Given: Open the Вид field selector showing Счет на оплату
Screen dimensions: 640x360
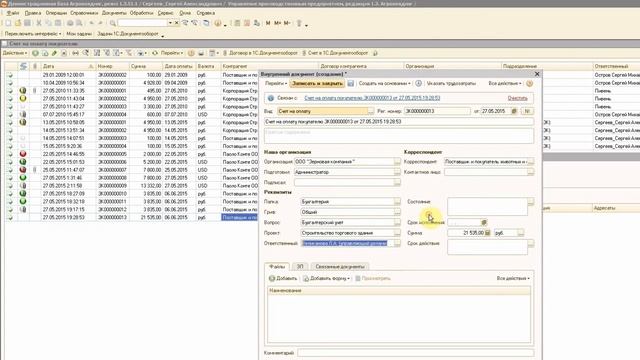Looking at the screenshot, I should (x=371, y=111).
